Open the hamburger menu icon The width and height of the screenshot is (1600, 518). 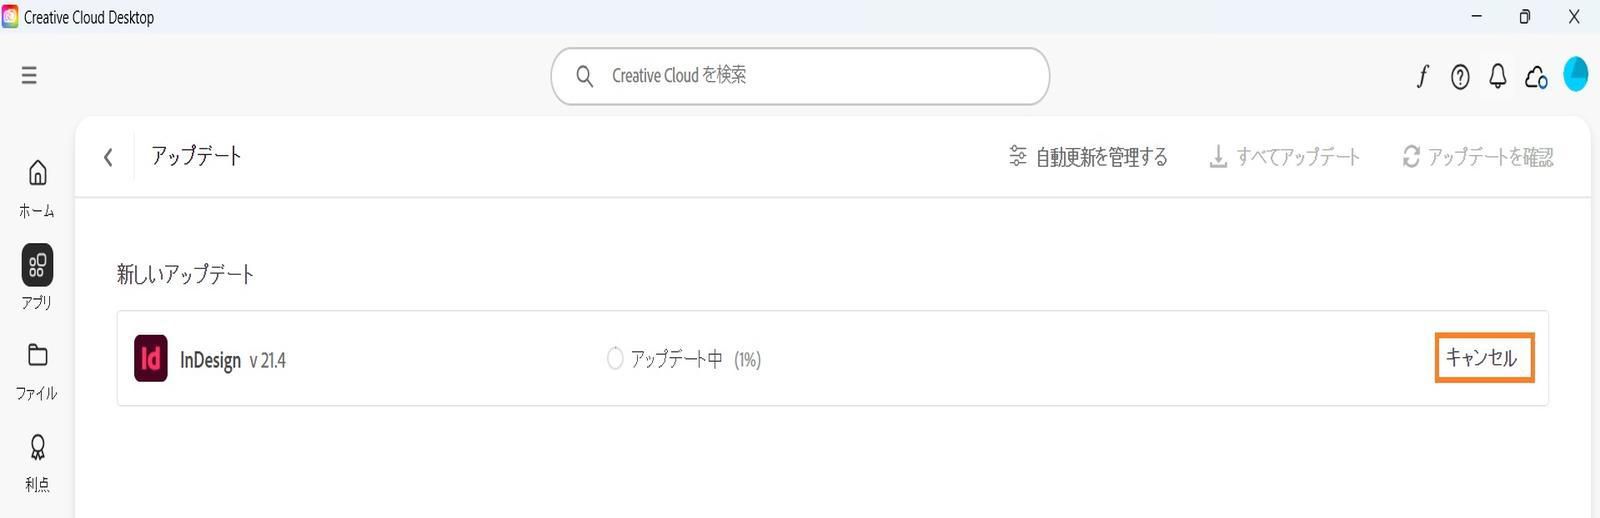(29, 75)
